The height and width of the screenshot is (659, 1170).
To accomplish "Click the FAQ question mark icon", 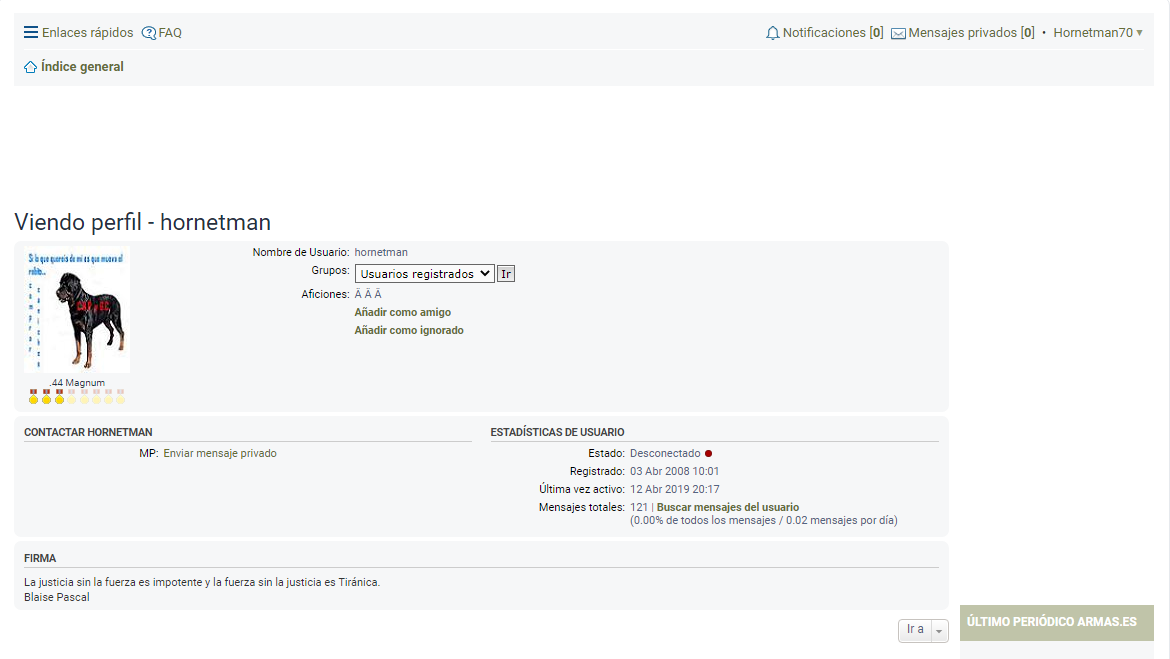I will pyautogui.click(x=149, y=33).
